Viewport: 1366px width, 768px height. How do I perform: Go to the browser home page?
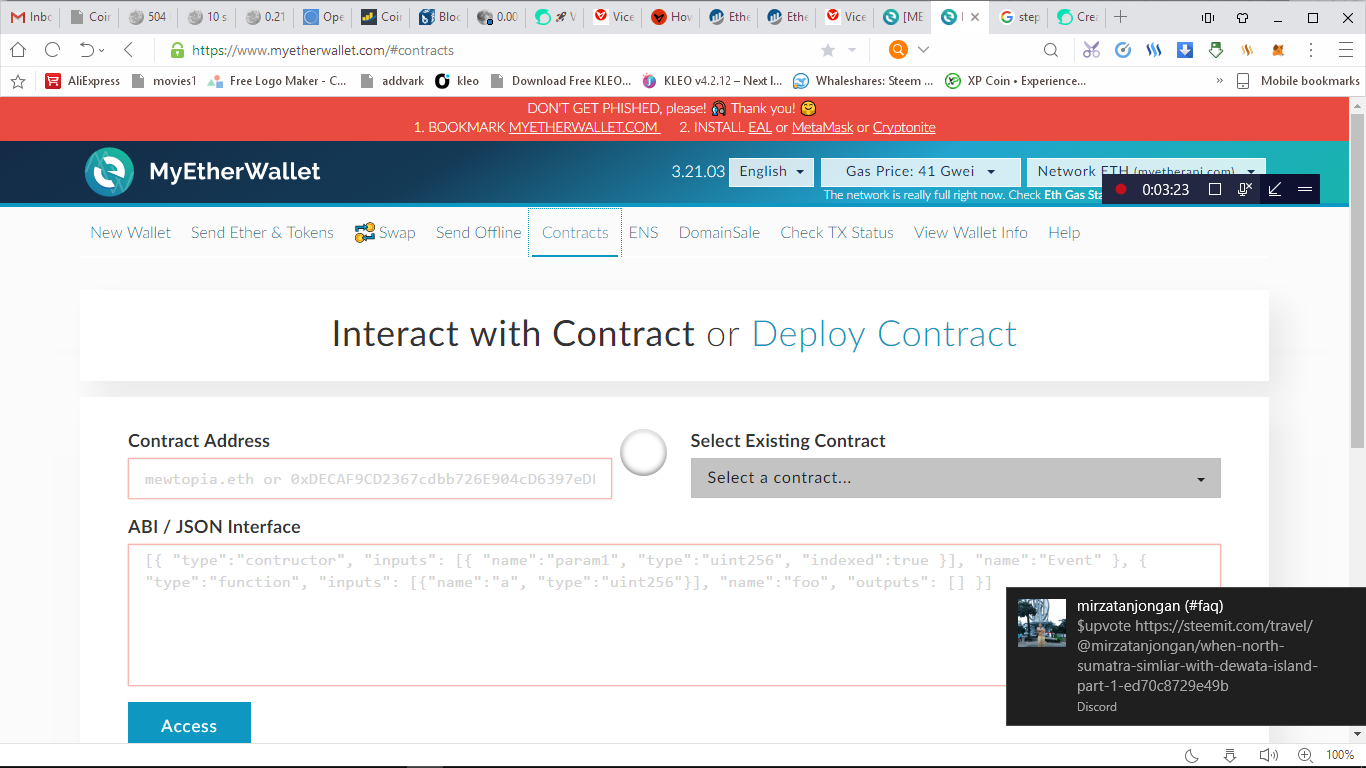coord(18,50)
